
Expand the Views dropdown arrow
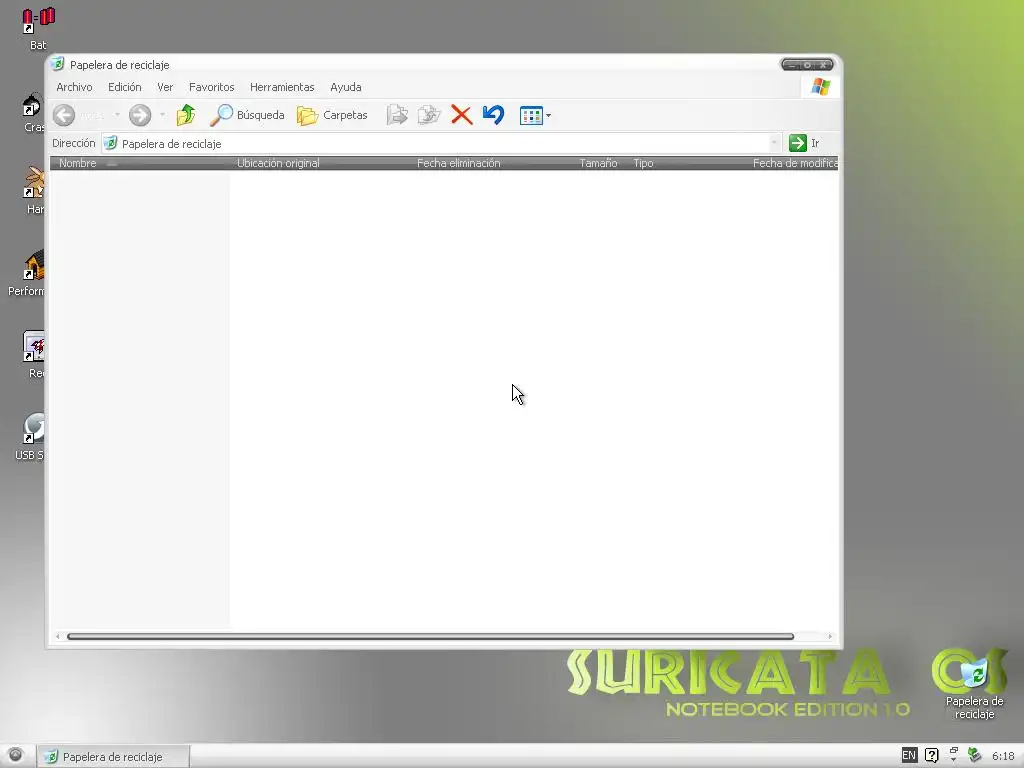[x=549, y=116]
